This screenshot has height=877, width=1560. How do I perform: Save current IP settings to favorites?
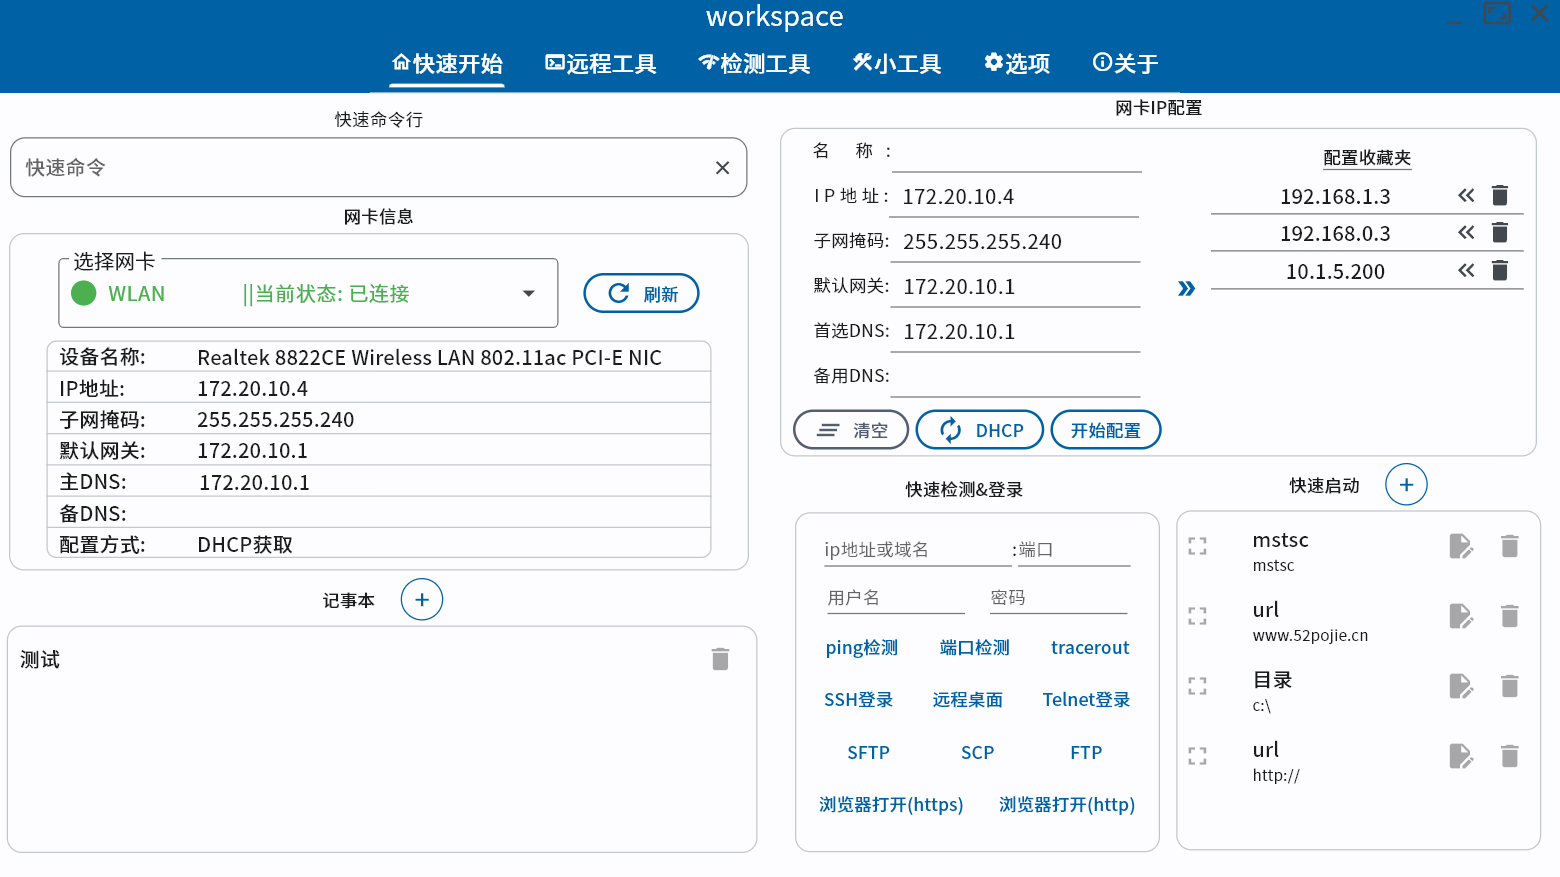[x=1186, y=288]
